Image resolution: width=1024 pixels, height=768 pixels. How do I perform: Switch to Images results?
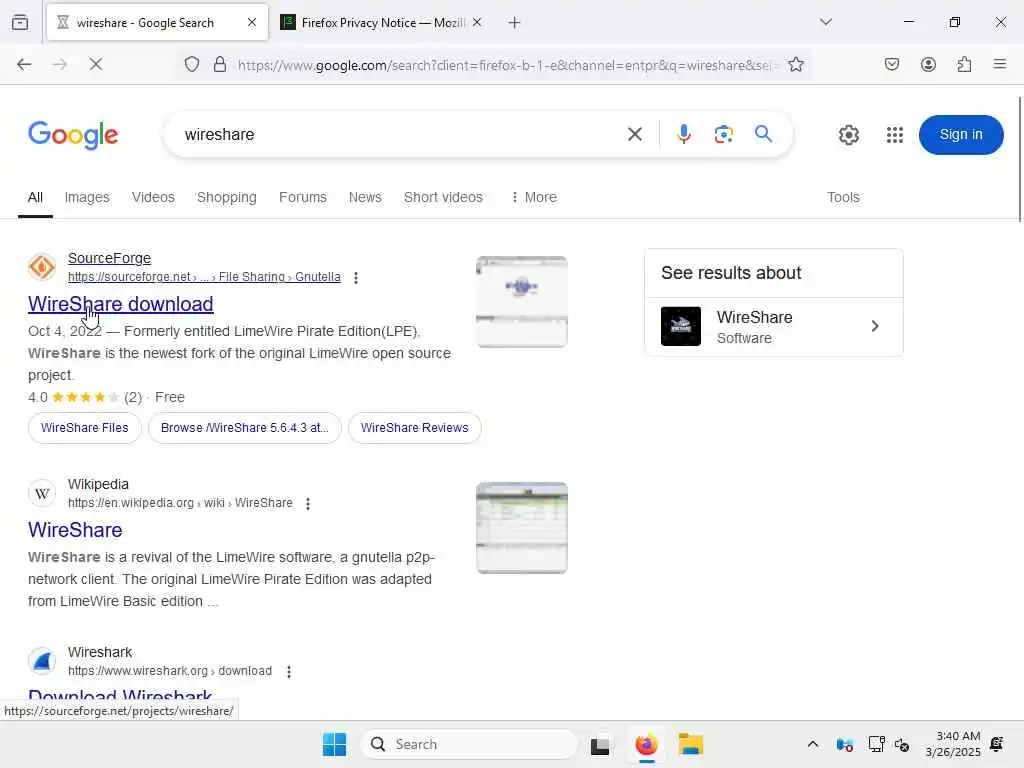[x=87, y=197]
